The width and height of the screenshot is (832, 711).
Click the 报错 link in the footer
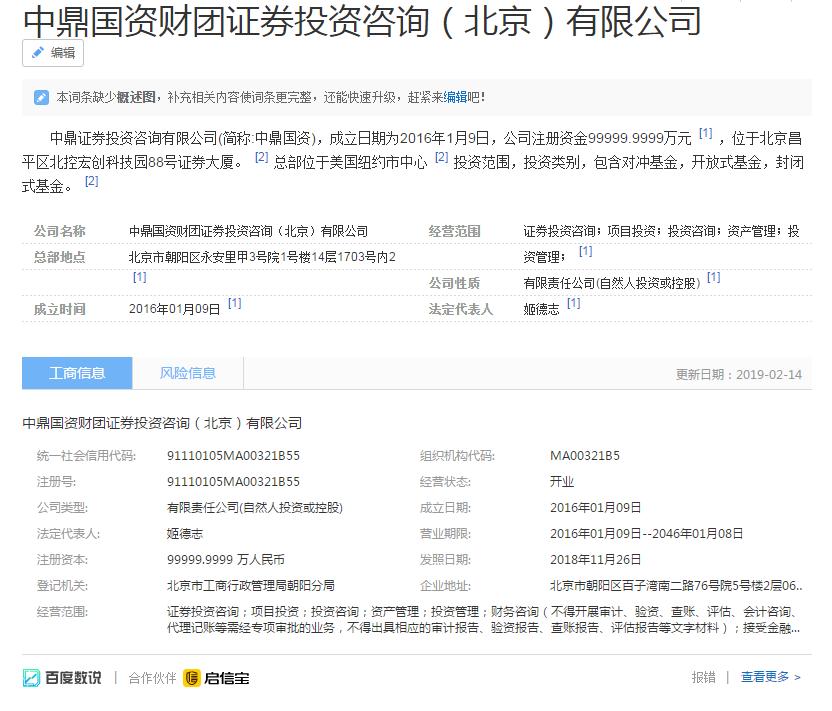(x=705, y=675)
